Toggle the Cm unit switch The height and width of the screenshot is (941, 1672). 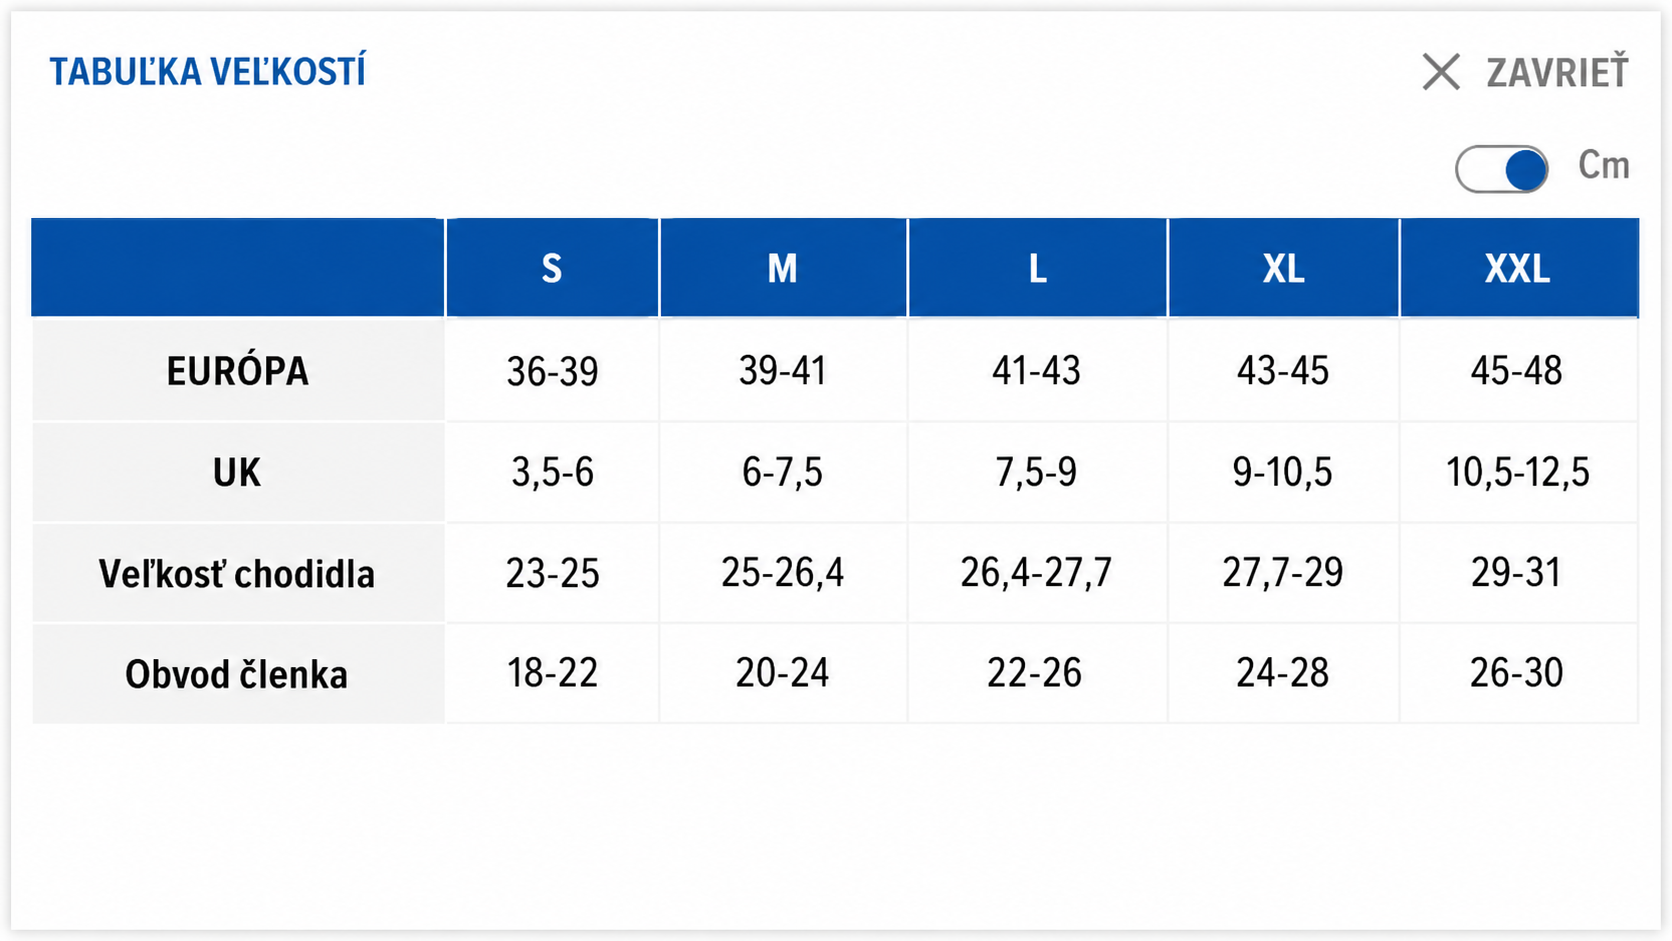(1501, 169)
